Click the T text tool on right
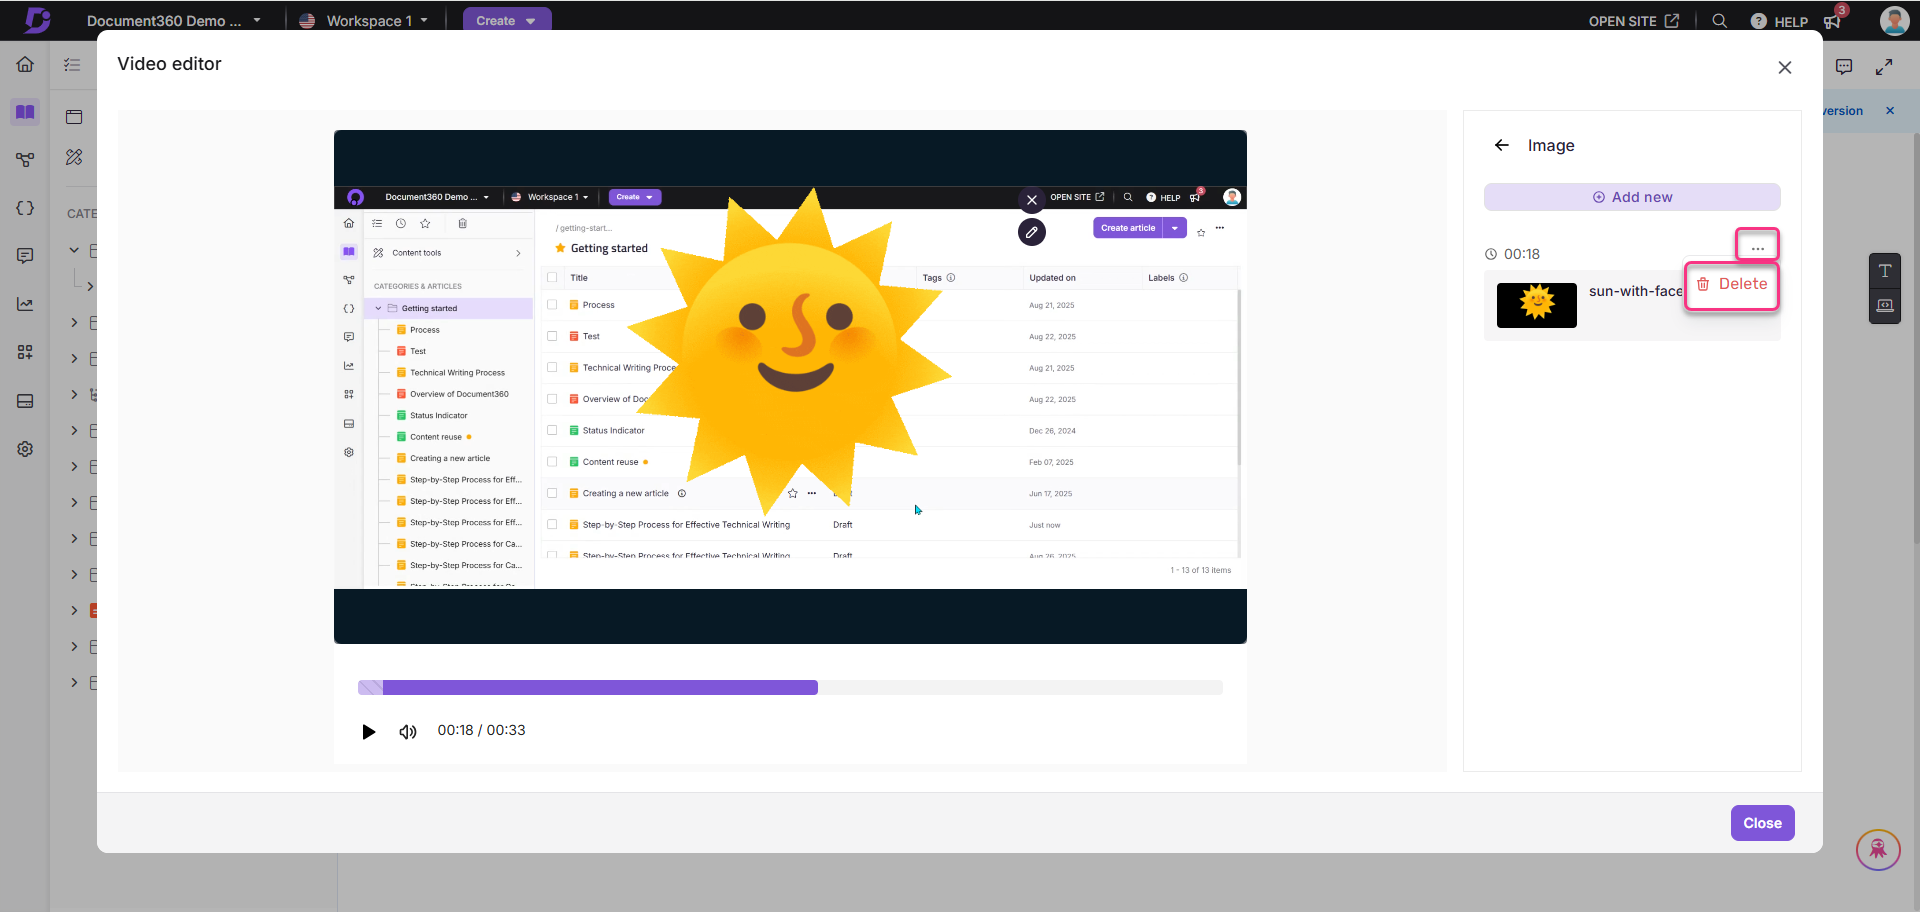1920x912 pixels. coord(1885,271)
